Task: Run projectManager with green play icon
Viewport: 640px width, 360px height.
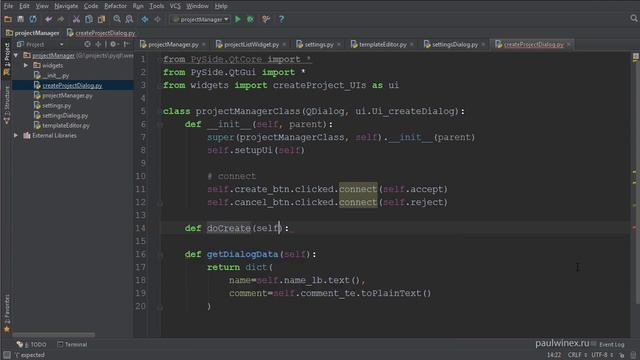Action: pos(238,19)
